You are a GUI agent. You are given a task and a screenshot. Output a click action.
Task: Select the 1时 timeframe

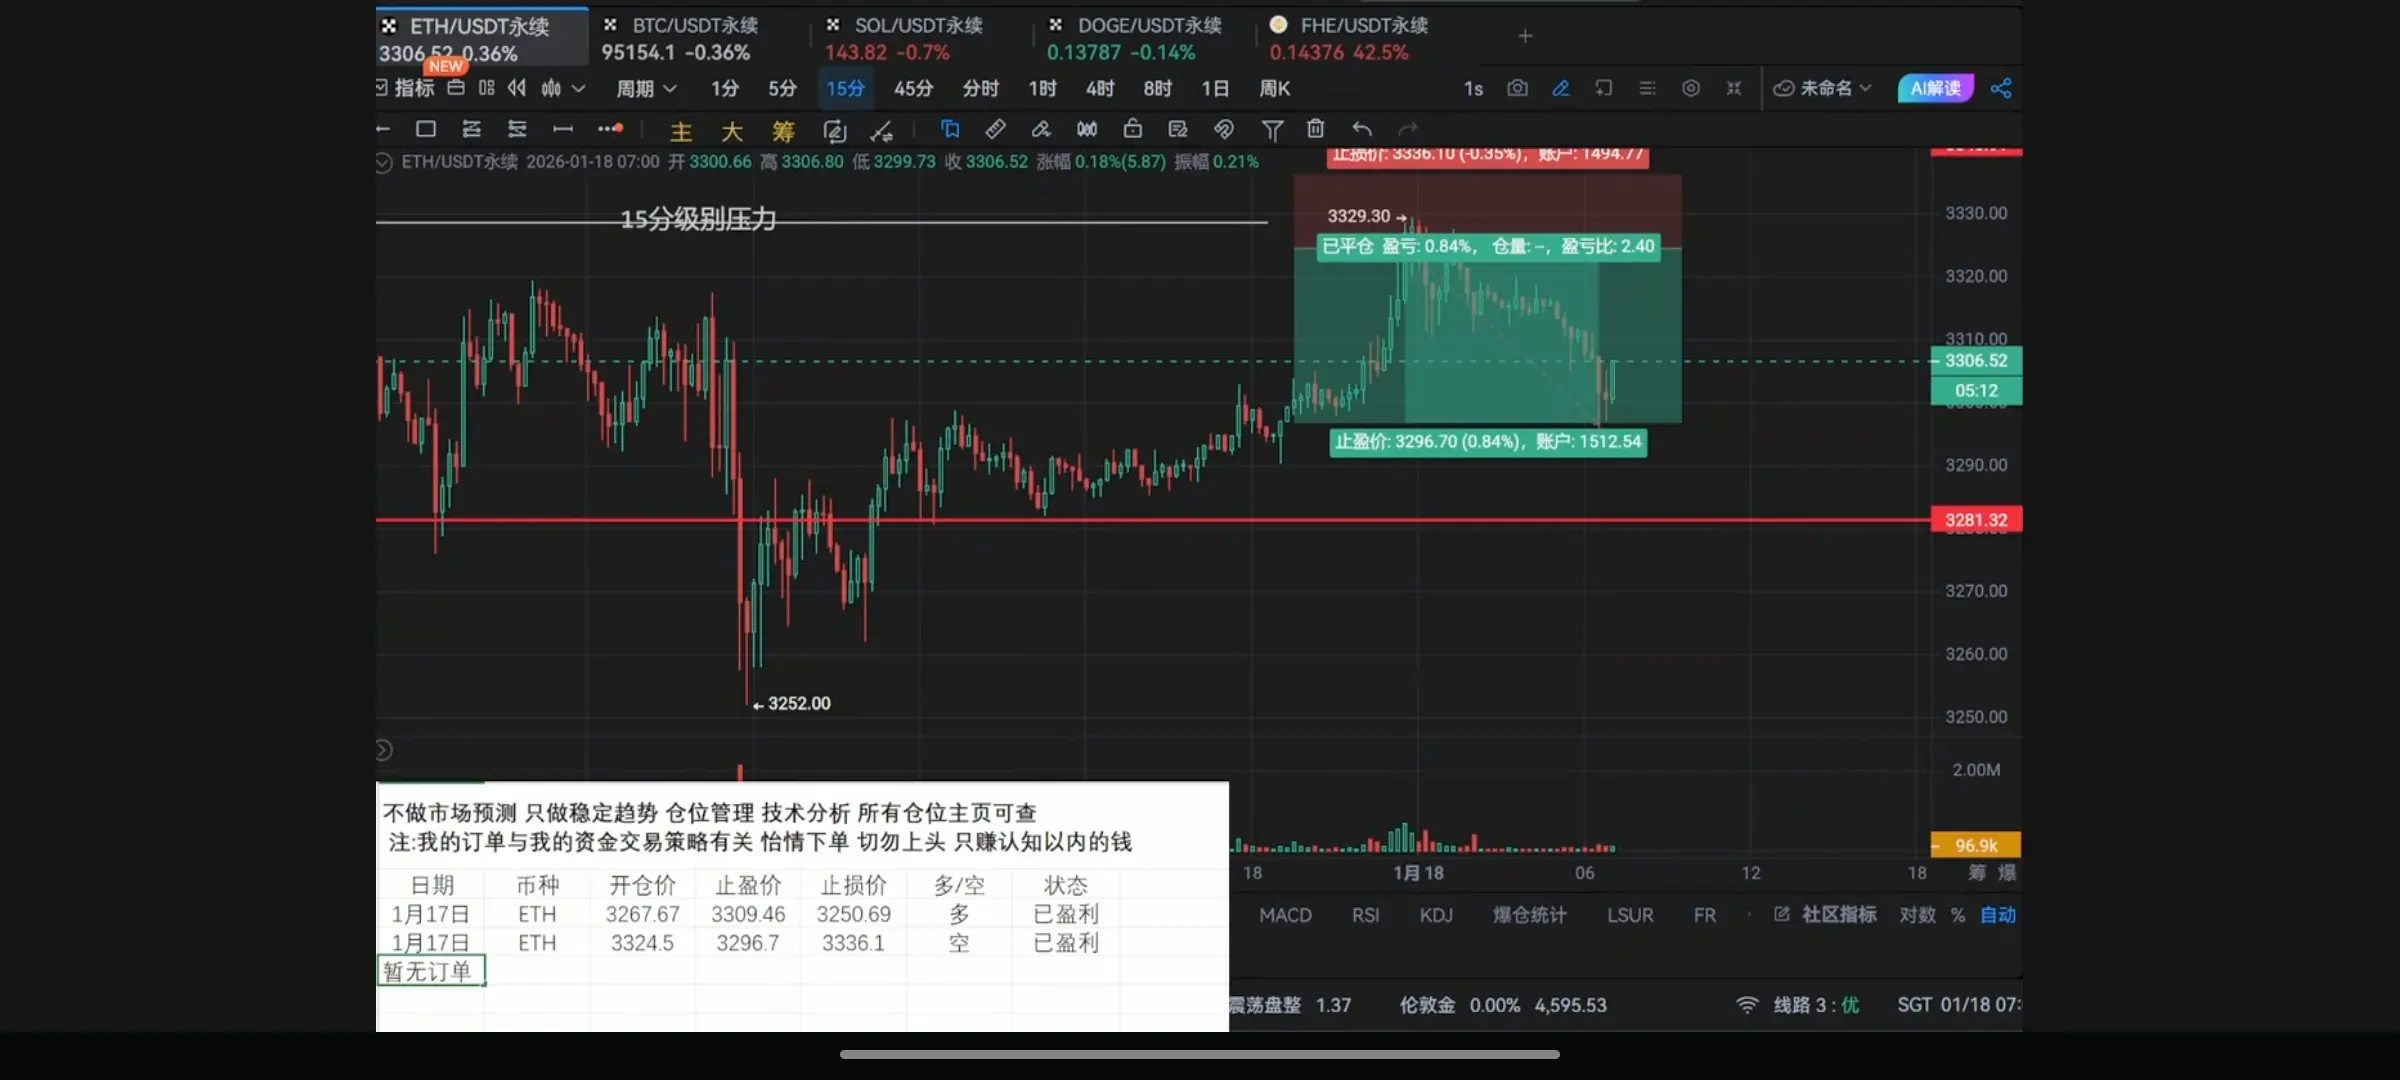pyautogui.click(x=1042, y=89)
